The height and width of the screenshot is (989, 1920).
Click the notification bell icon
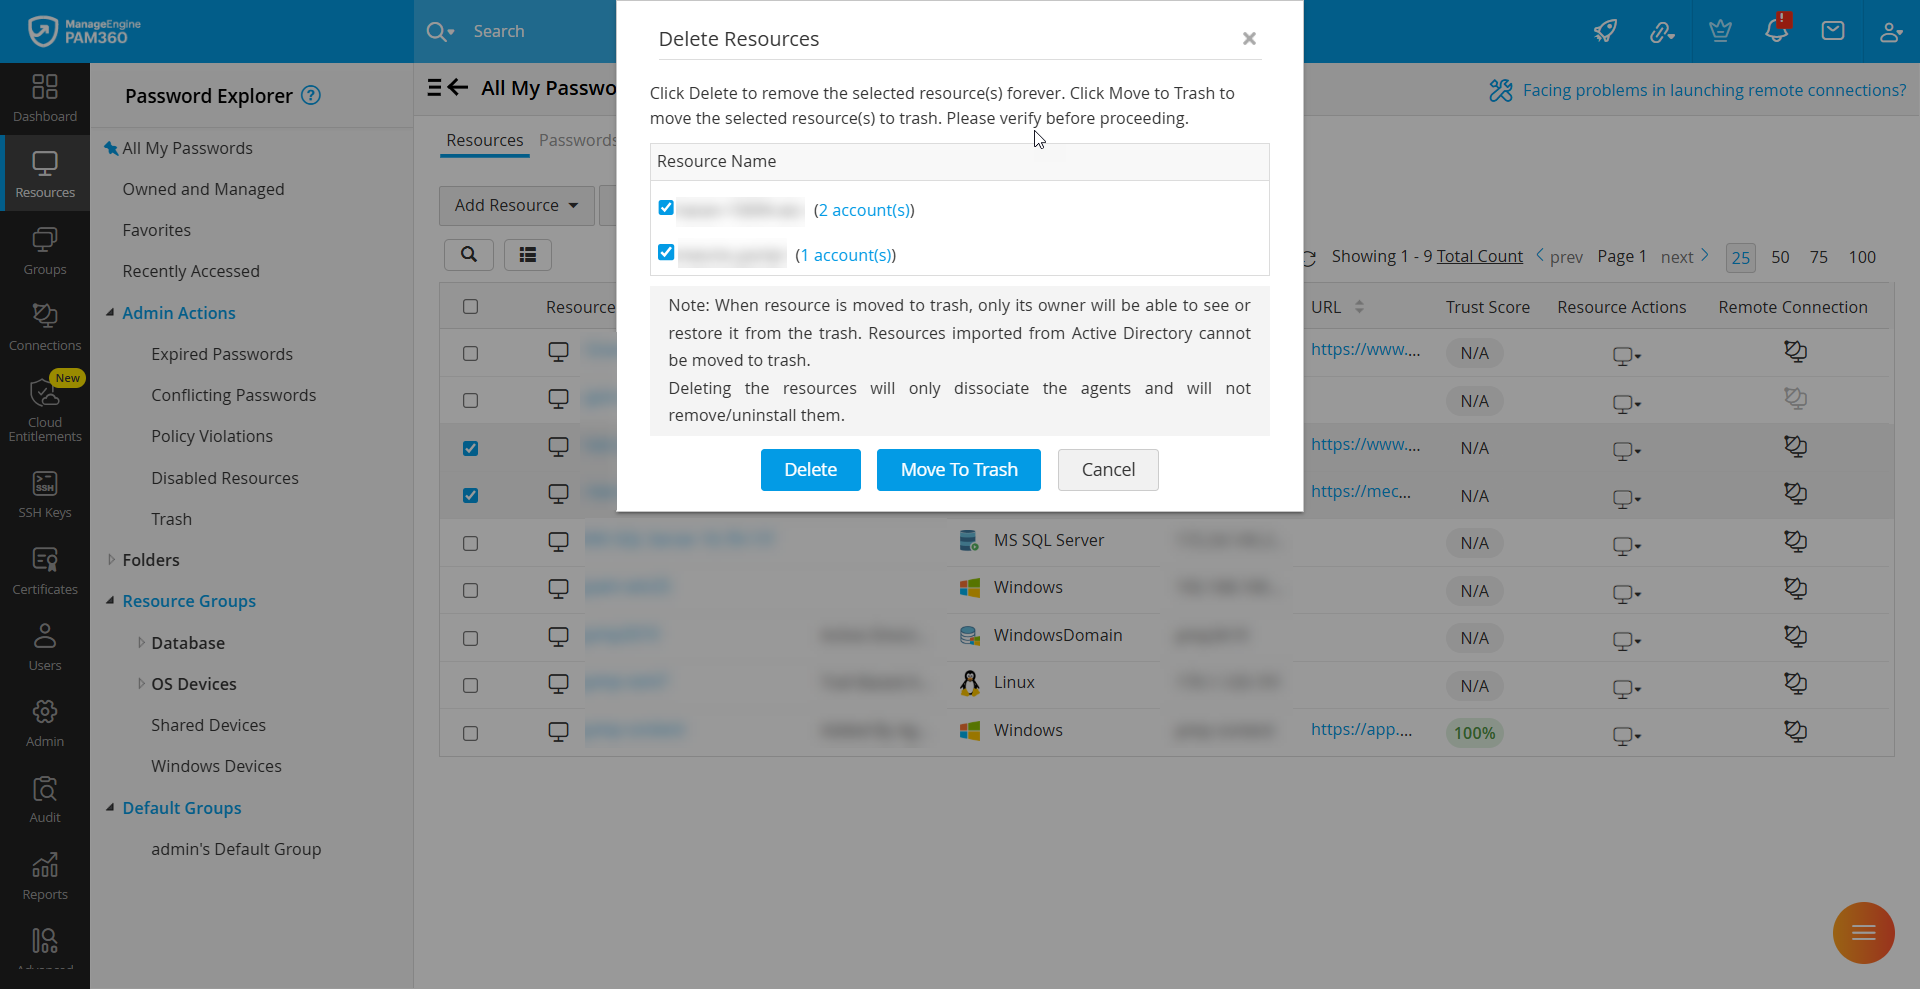1777,30
